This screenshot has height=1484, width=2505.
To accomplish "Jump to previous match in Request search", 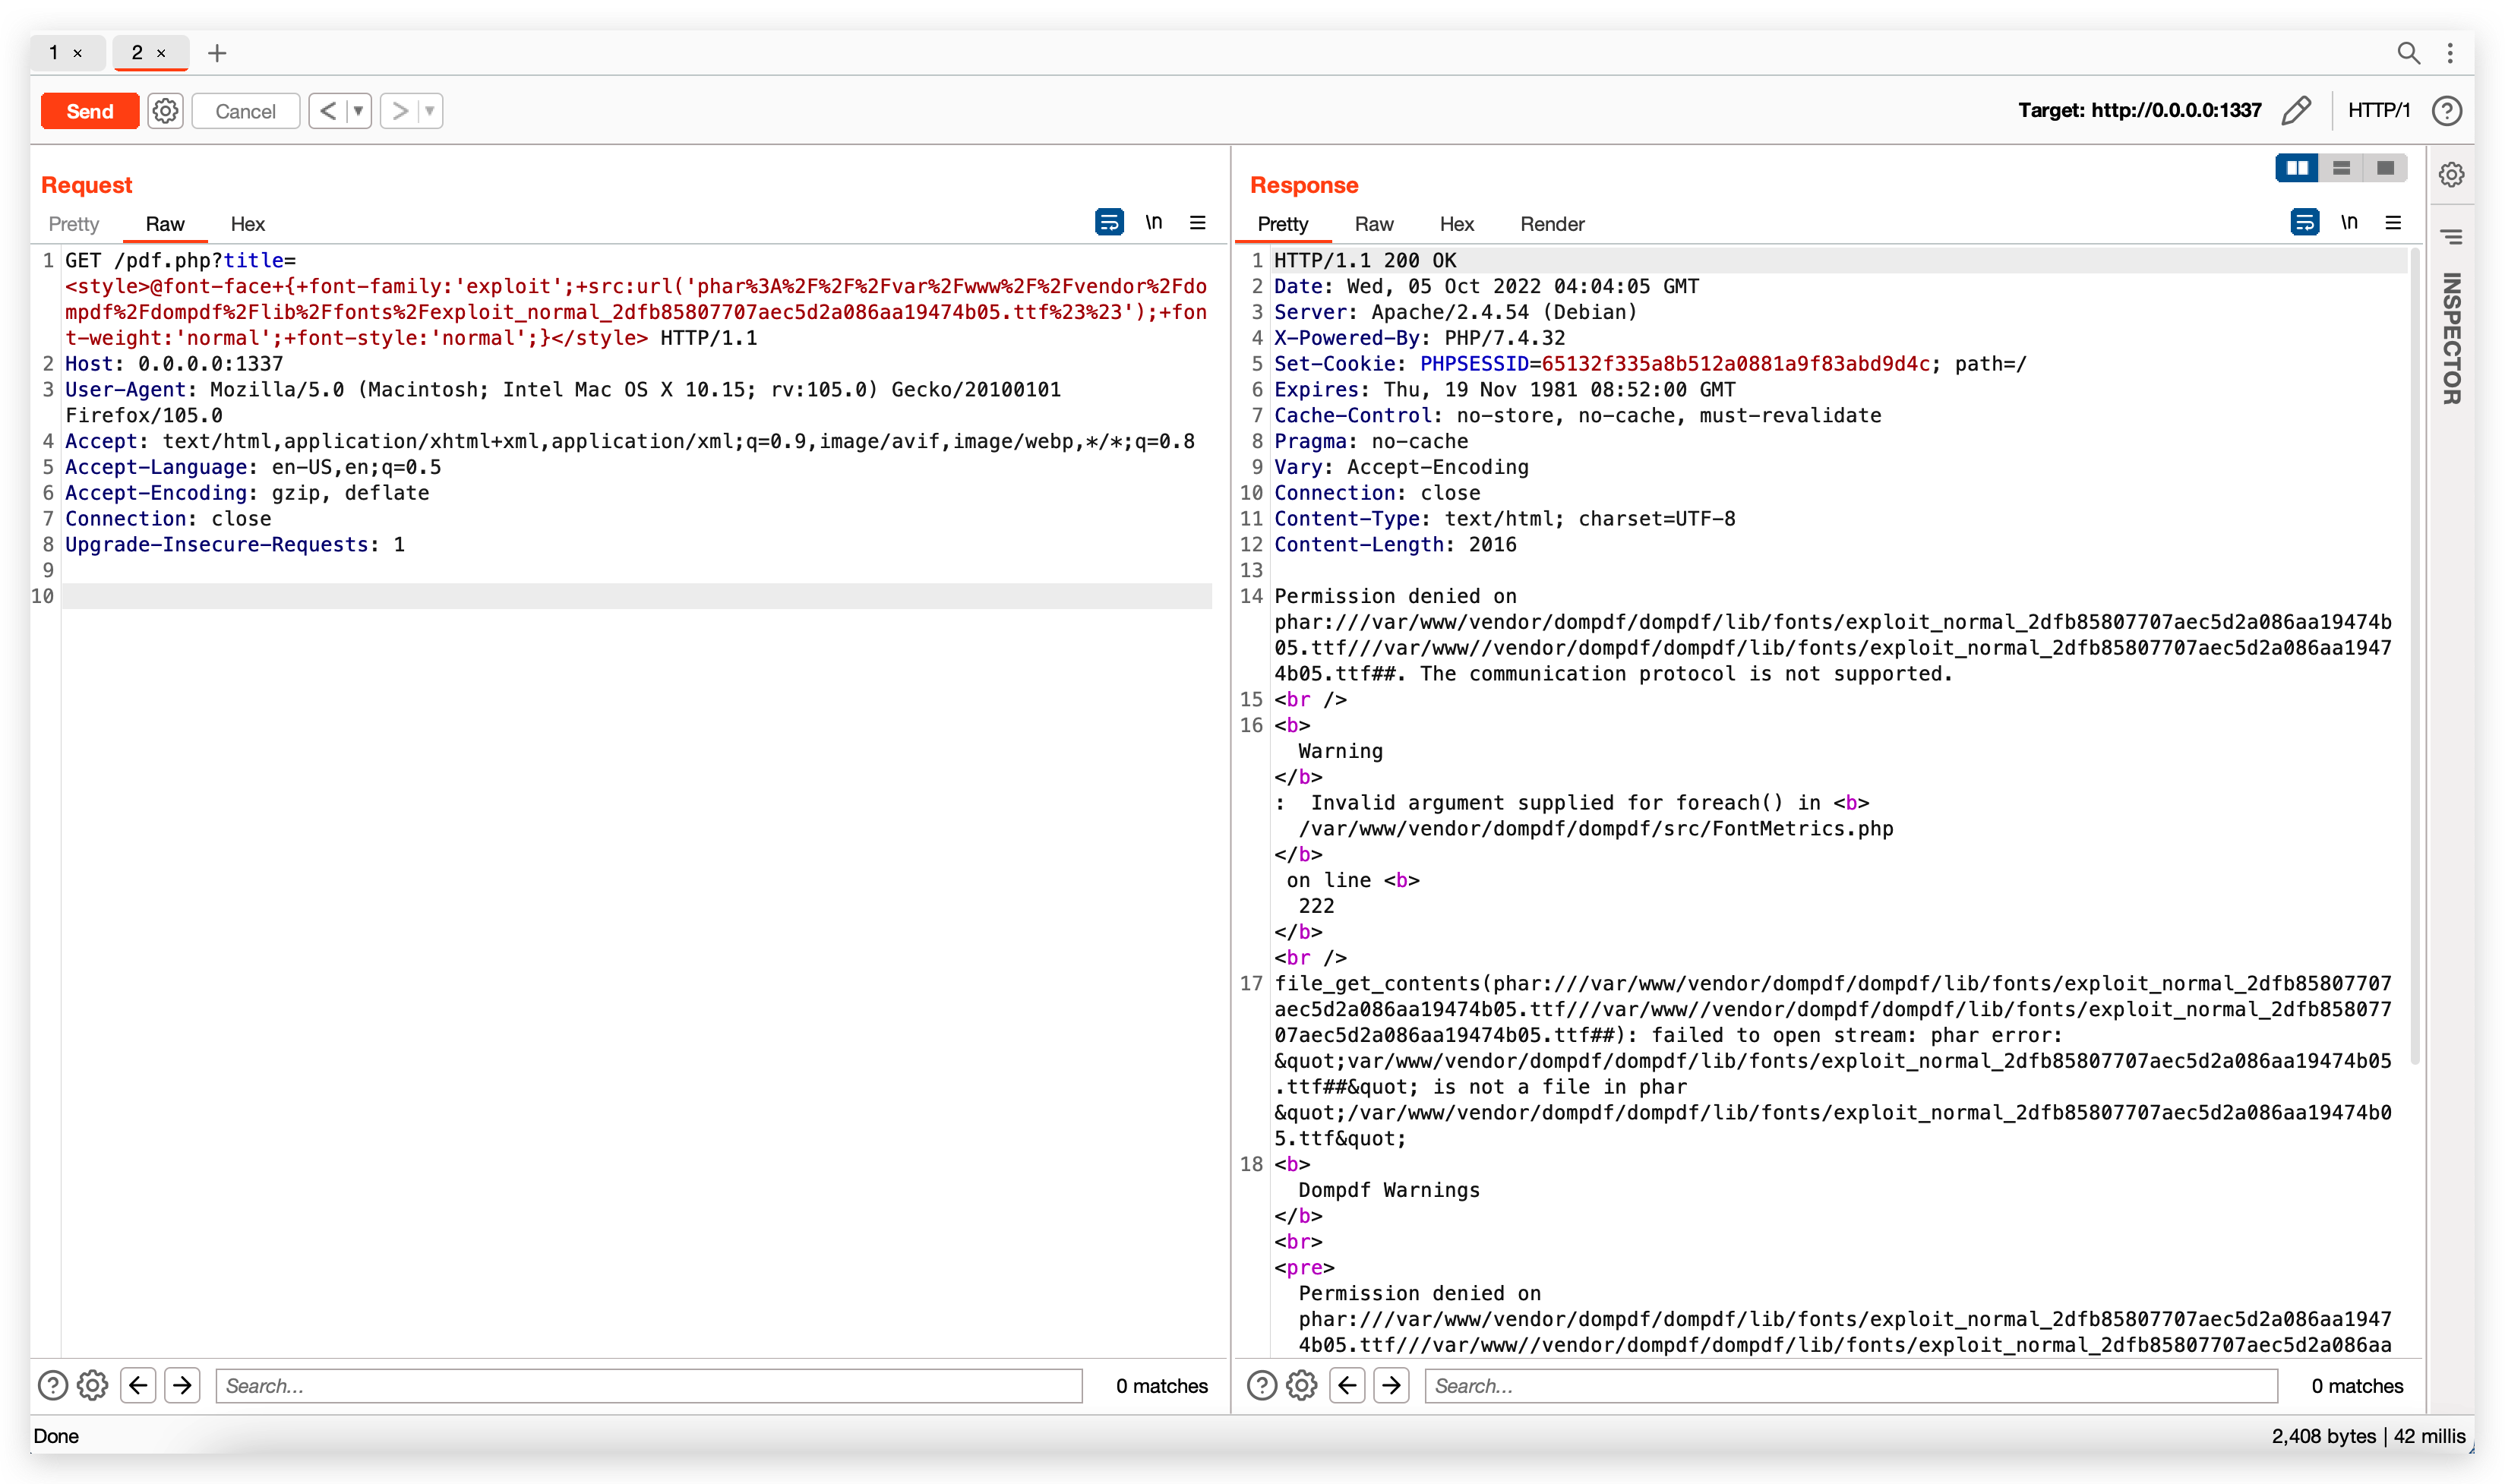I will pyautogui.click(x=138, y=1385).
